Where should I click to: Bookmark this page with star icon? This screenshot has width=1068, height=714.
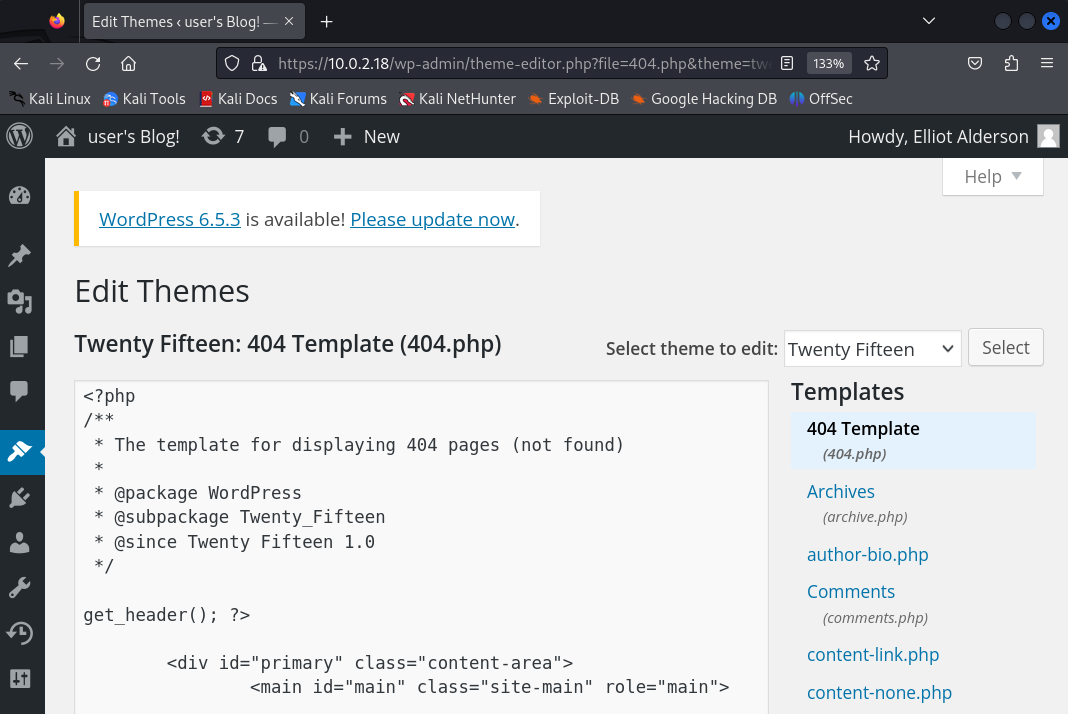[872, 63]
